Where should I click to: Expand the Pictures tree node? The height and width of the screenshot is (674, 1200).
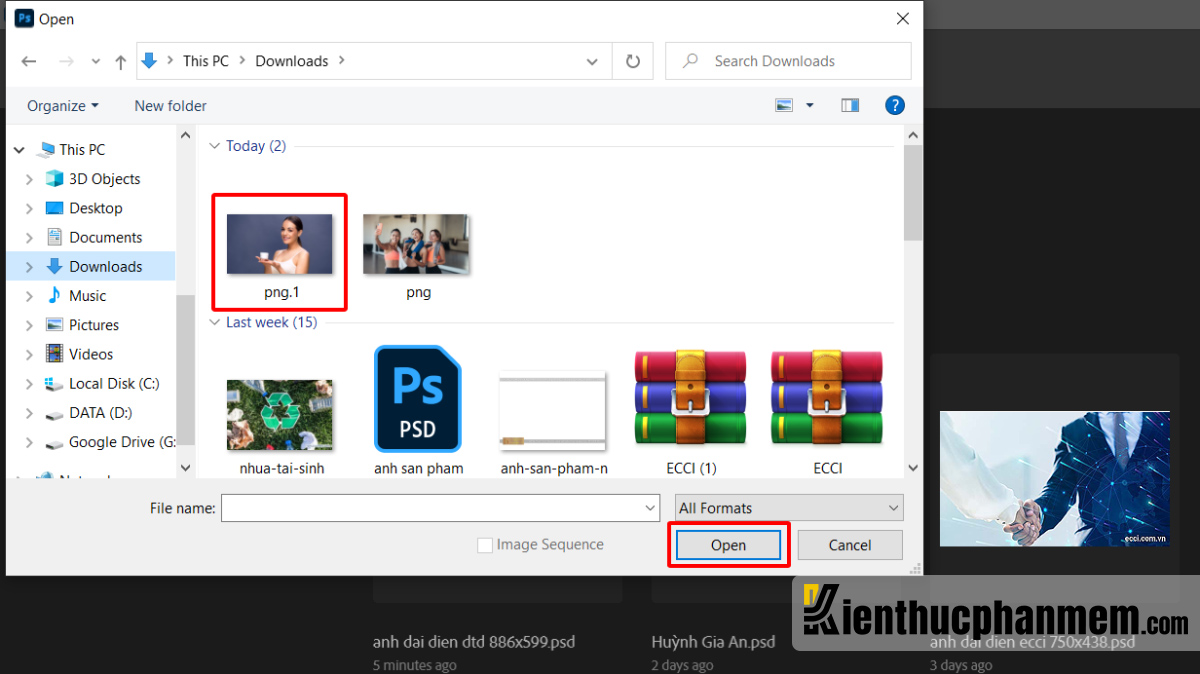click(x=30, y=325)
